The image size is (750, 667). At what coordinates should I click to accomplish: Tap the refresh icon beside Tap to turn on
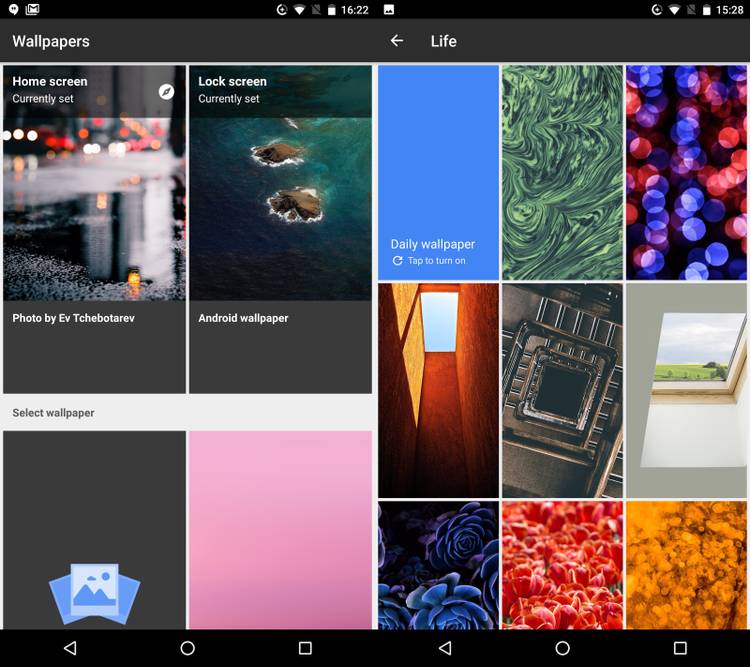click(397, 261)
